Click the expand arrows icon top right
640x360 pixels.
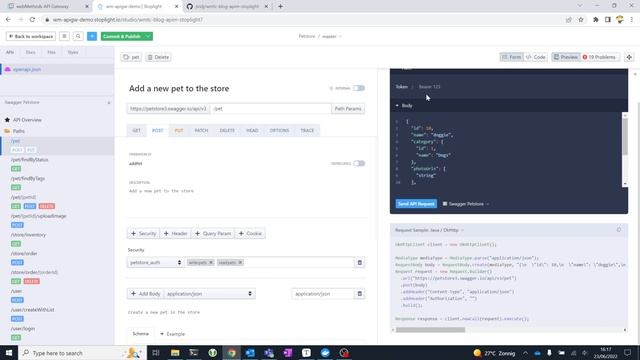pyautogui.click(x=629, y=57)
